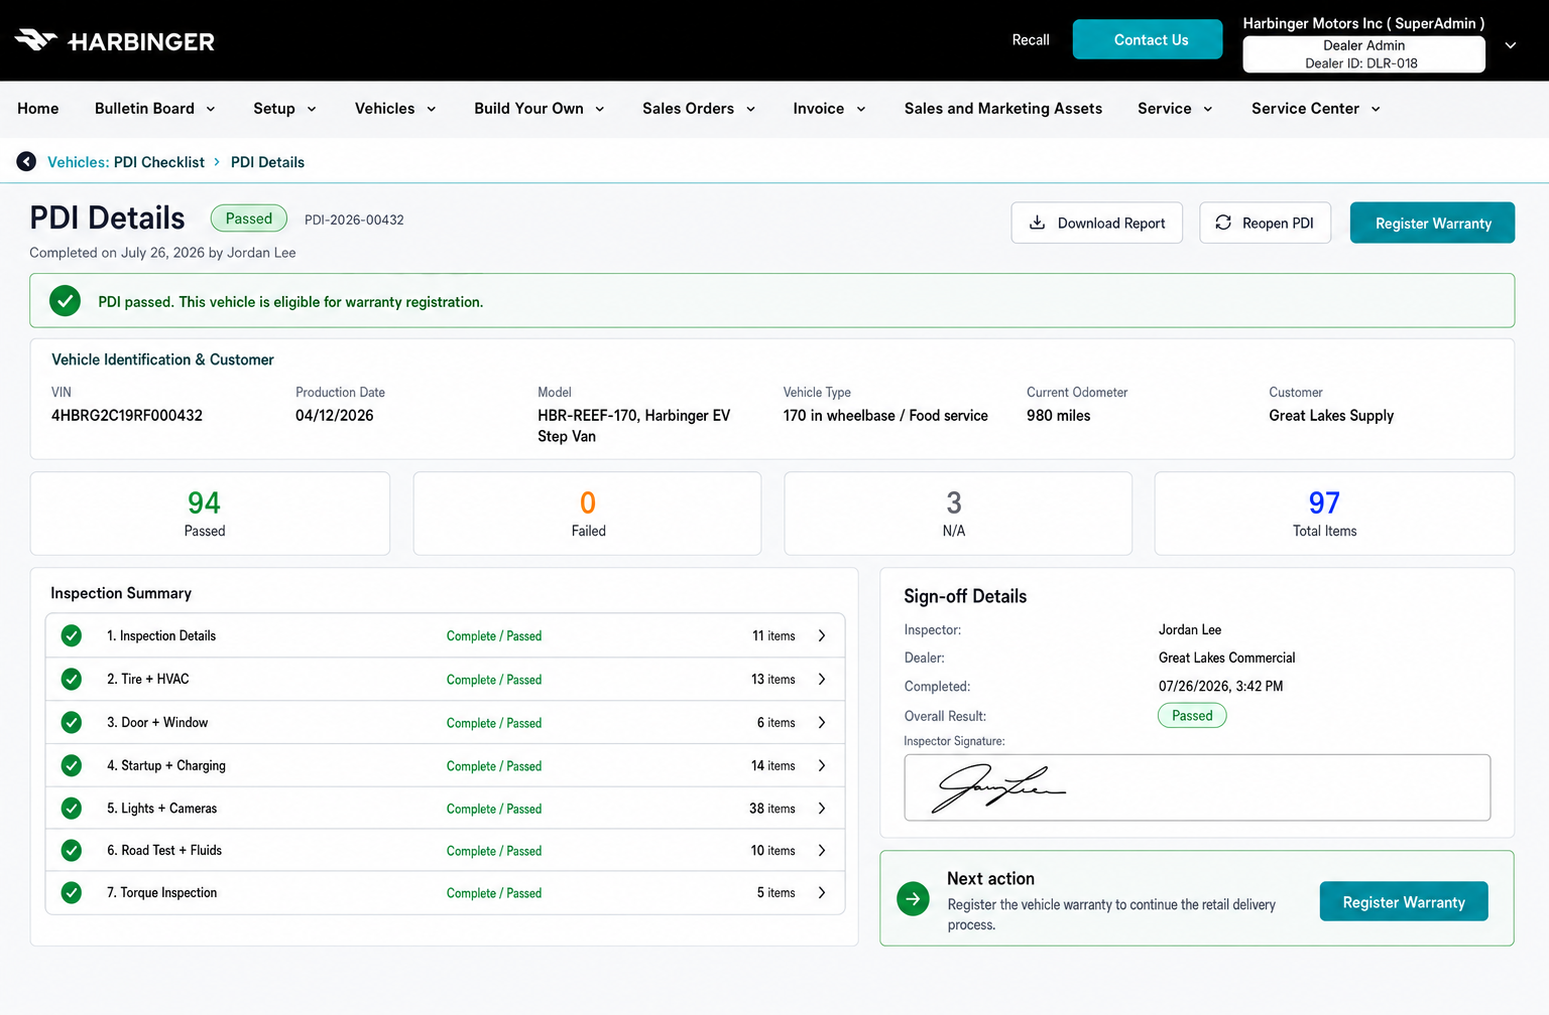Click Register Warranty in the Next action card
Screen dimensions: 1549x1015
click(1404, 902)
